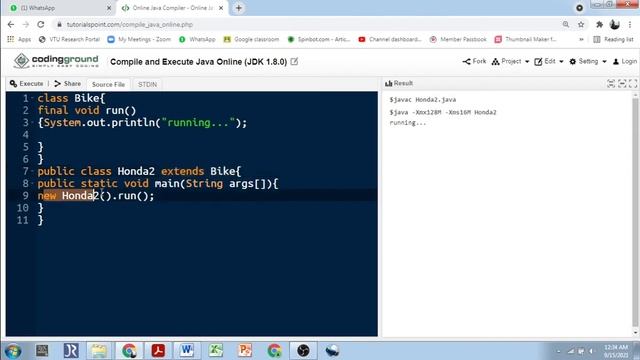
Task: Open the Windows Start button
Action: pos(13,351)
